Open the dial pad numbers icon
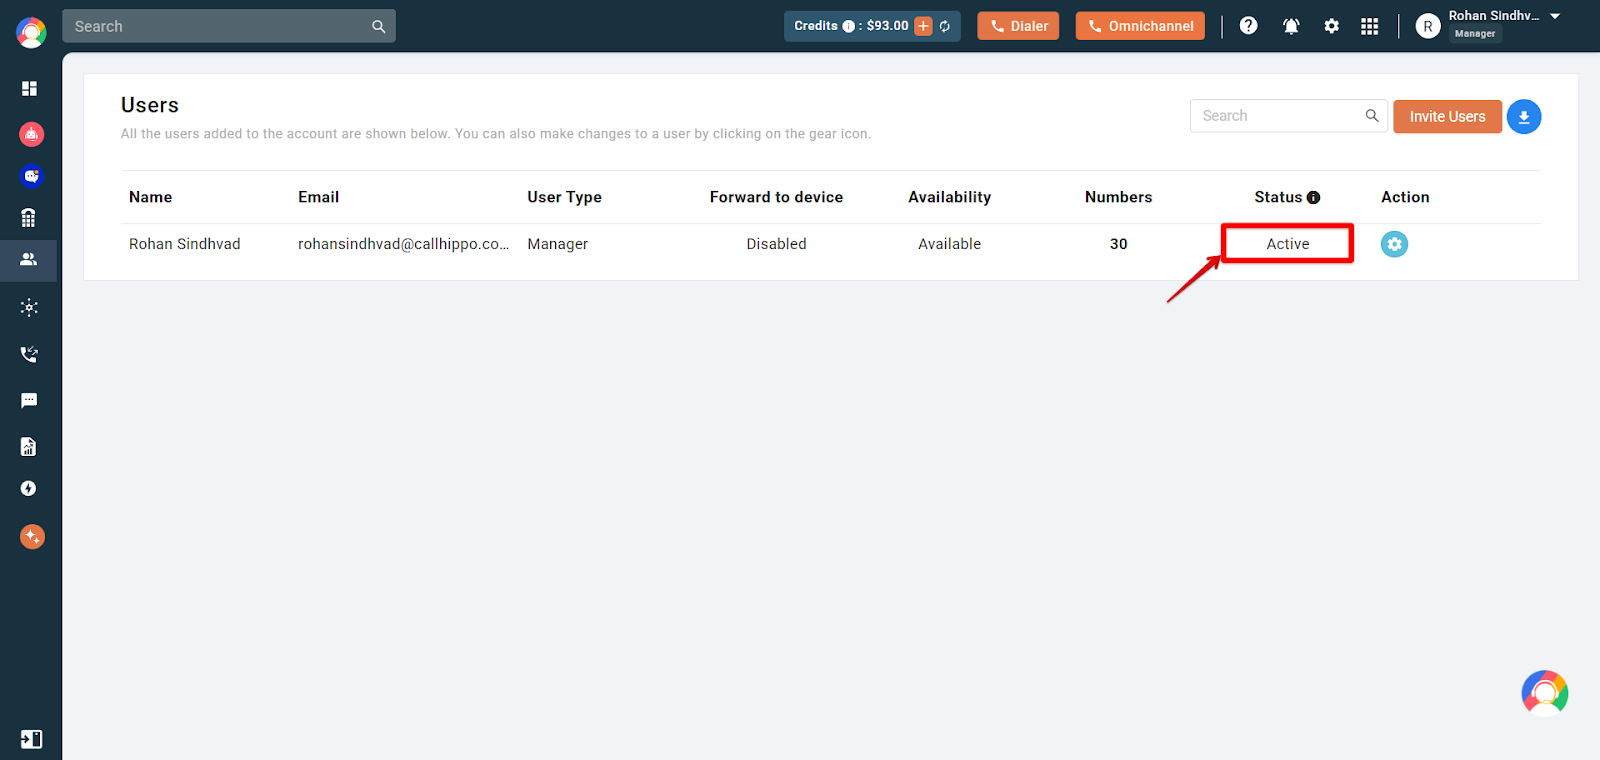The width and height of the screenshot is (1600, 760). coord(29,217)
